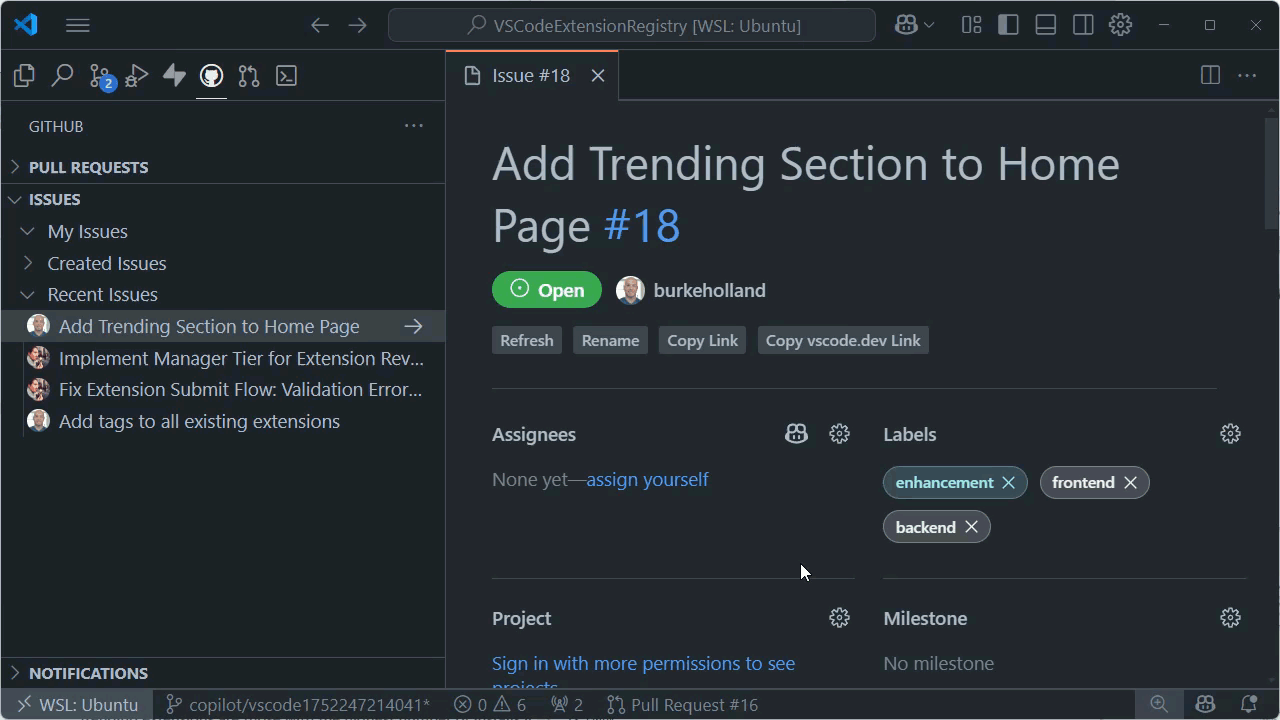Screen dimensions: 1280x720
Task: Click the assign yourself link
Action: (647, 479)
